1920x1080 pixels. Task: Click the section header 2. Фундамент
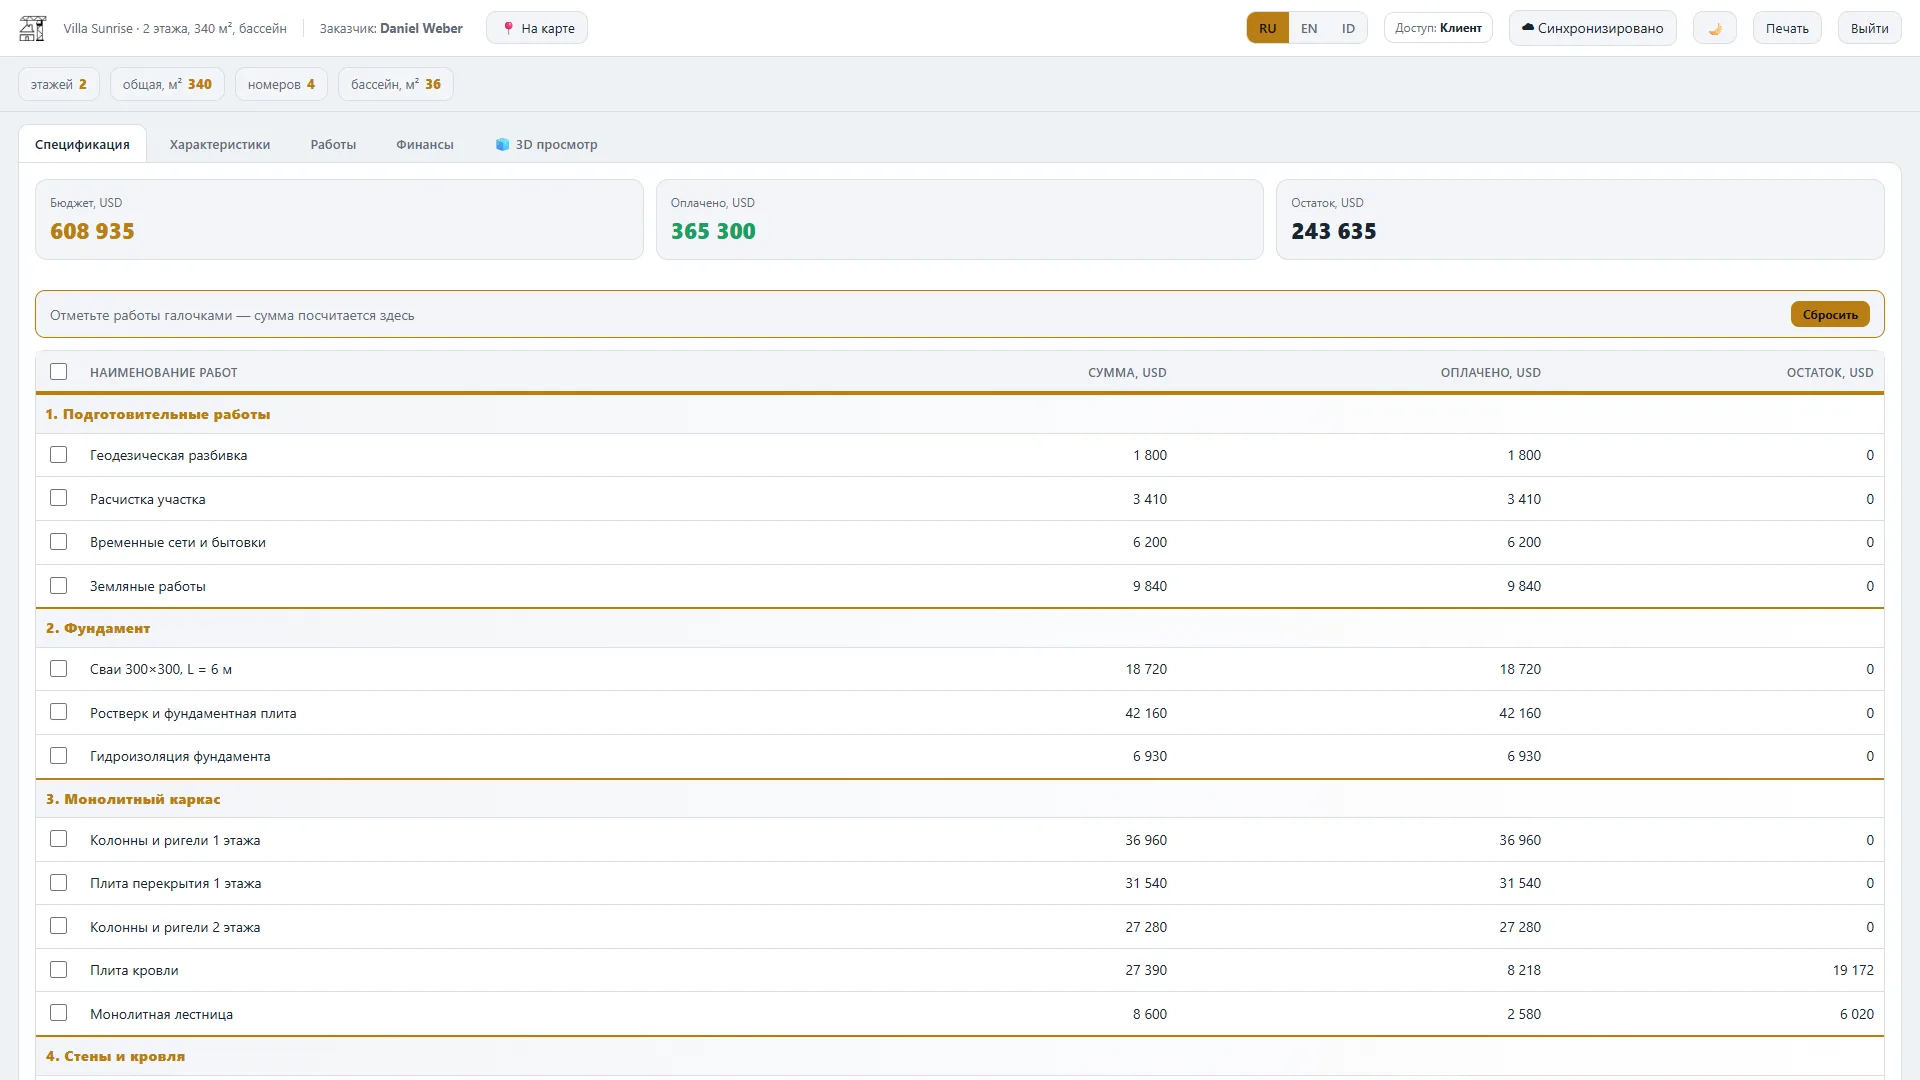click(x=98, y=628)
